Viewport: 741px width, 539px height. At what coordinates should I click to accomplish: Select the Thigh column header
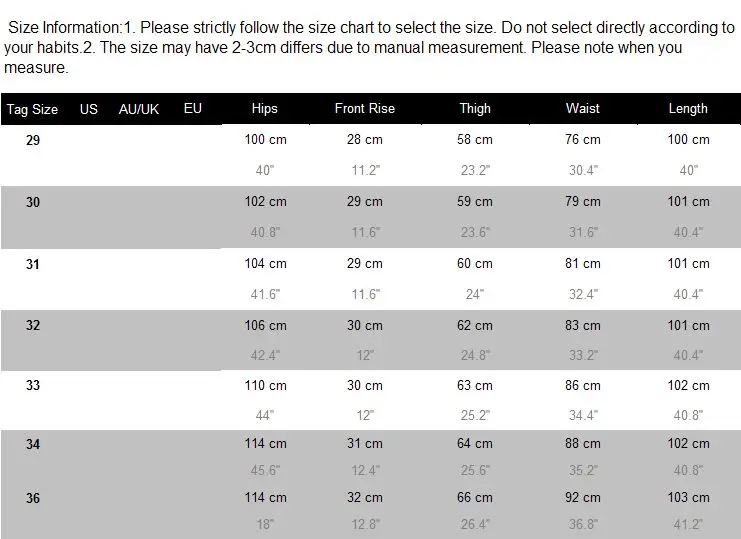475,109
